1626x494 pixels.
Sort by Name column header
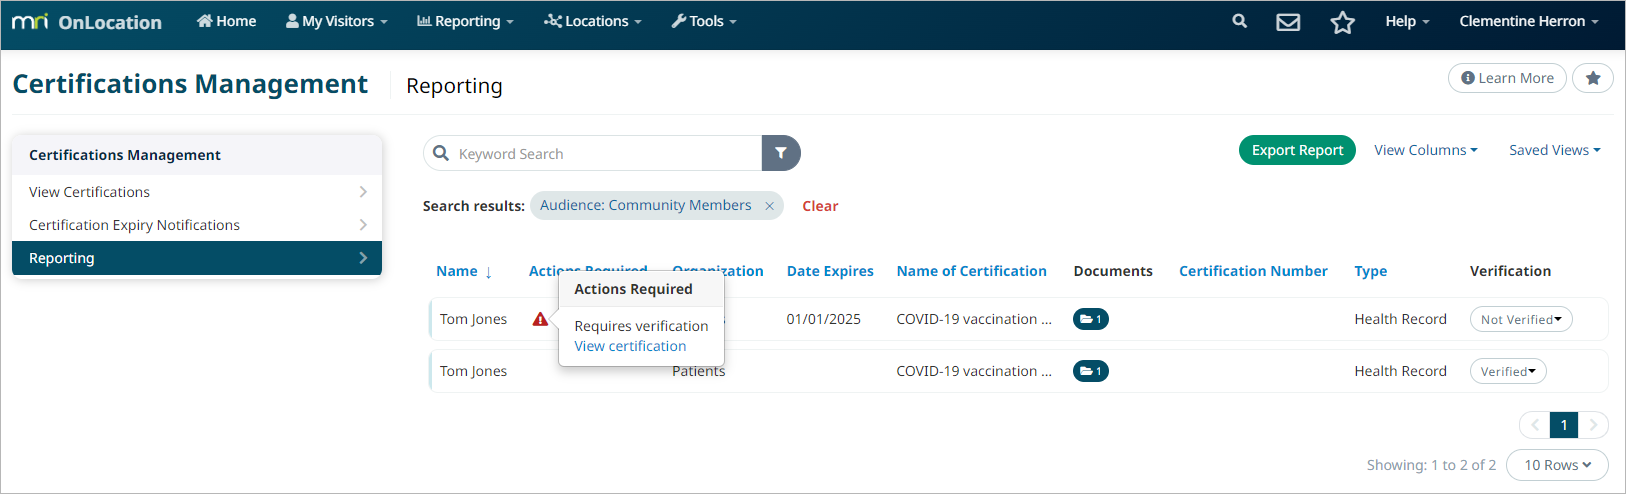point(464,271)
